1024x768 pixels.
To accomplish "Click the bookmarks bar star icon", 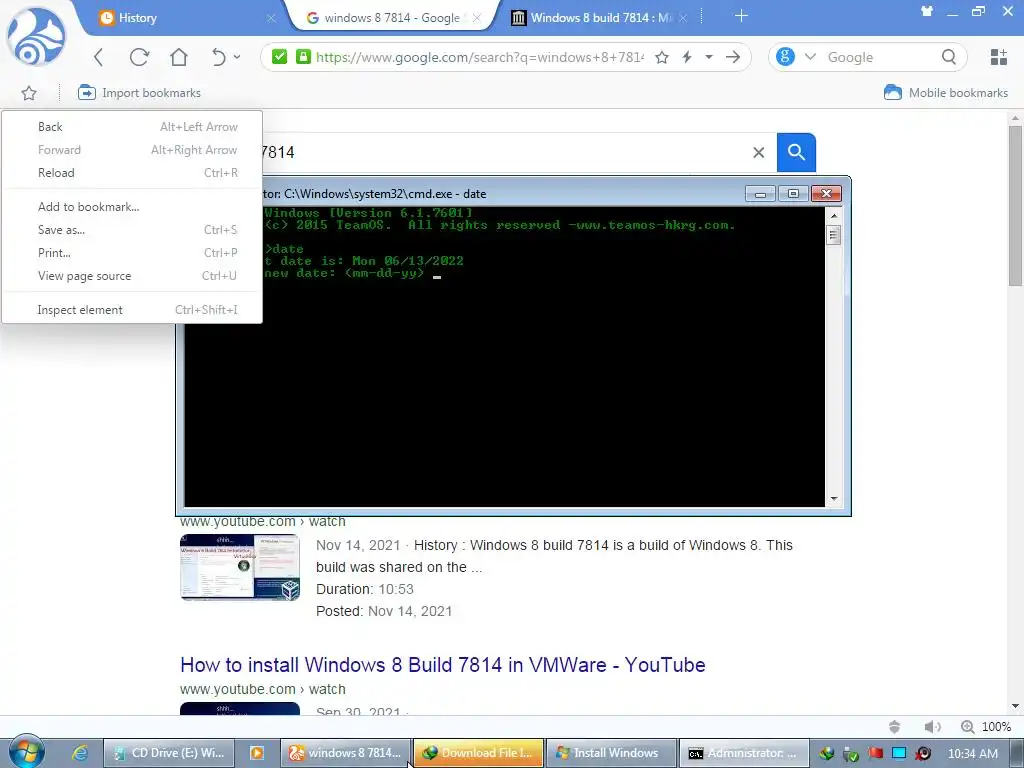I will 29,93.
